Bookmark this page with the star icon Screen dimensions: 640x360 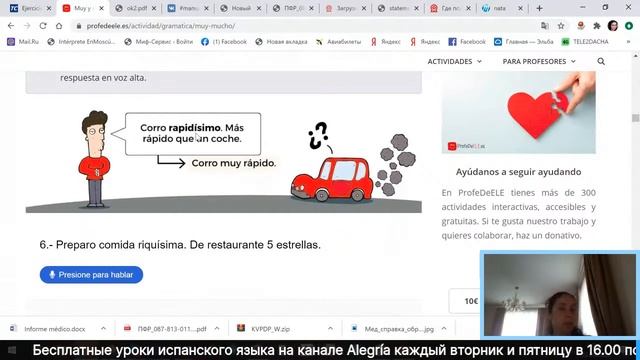(561, 26)
